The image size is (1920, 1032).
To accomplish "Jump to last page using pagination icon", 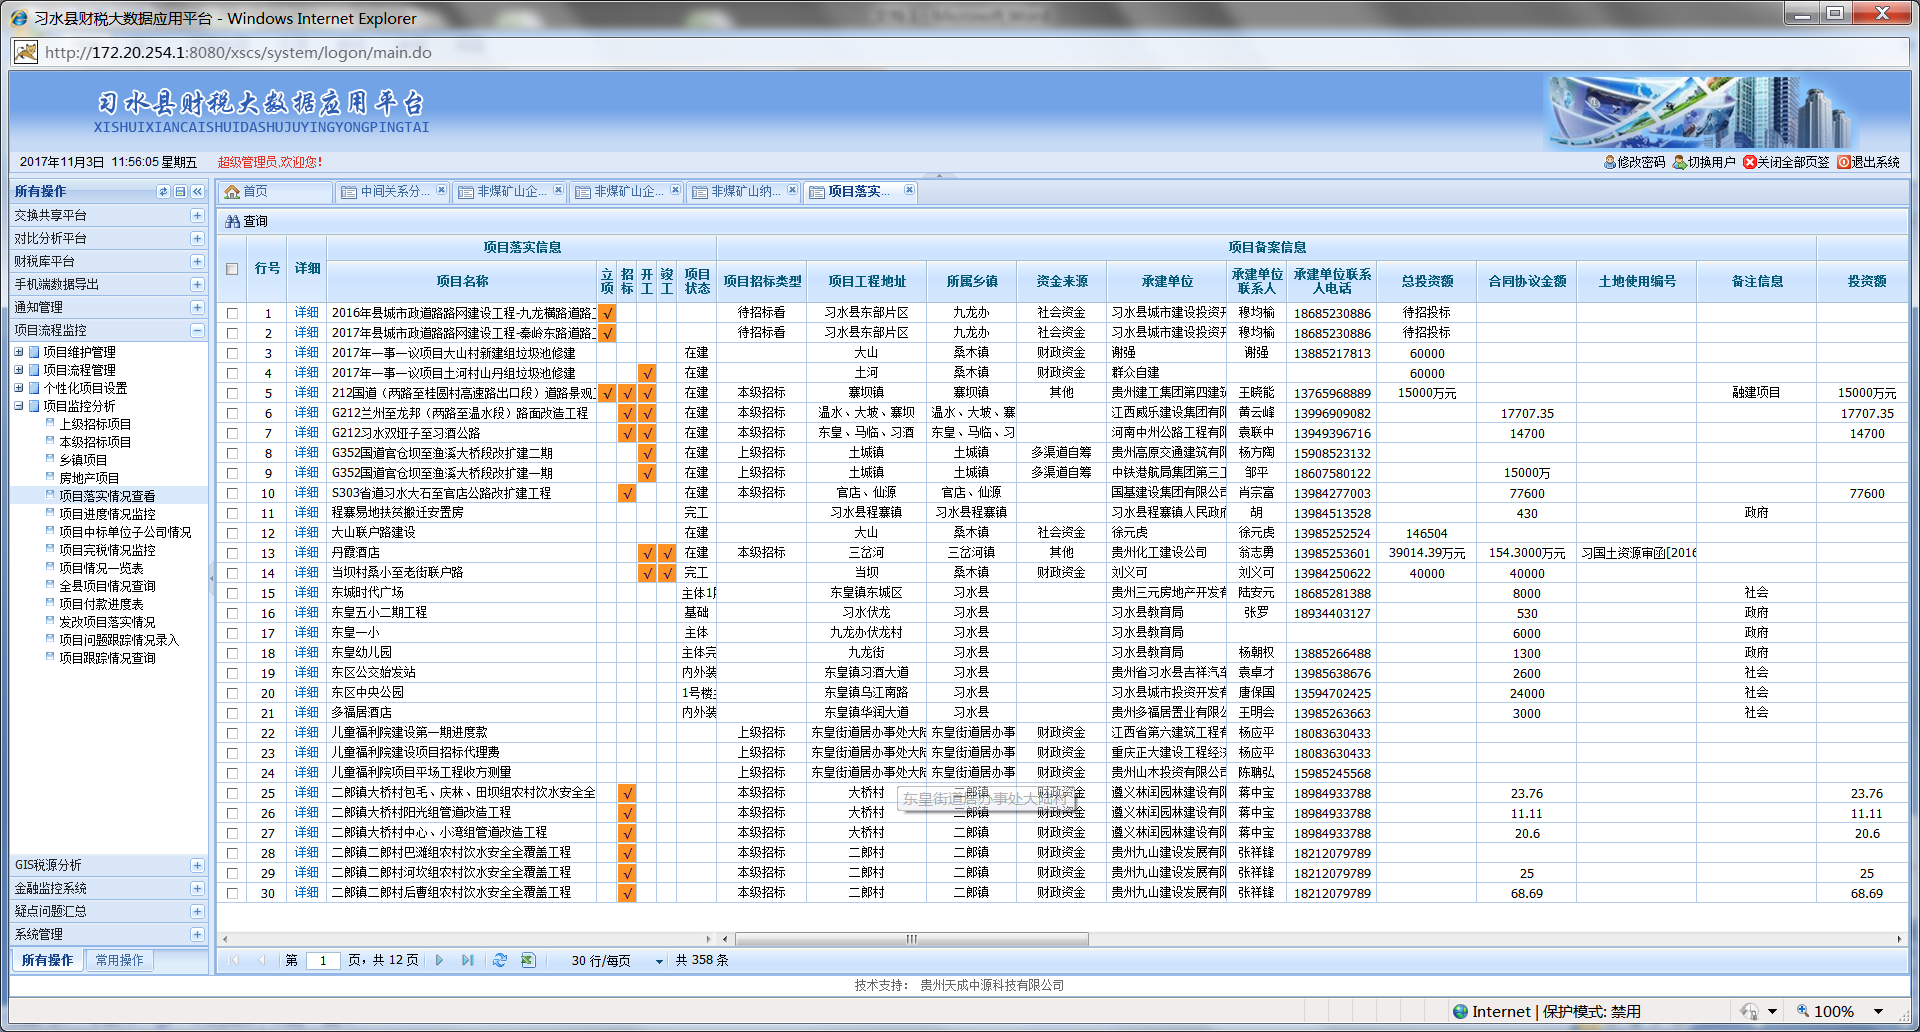I will point(467,960).
